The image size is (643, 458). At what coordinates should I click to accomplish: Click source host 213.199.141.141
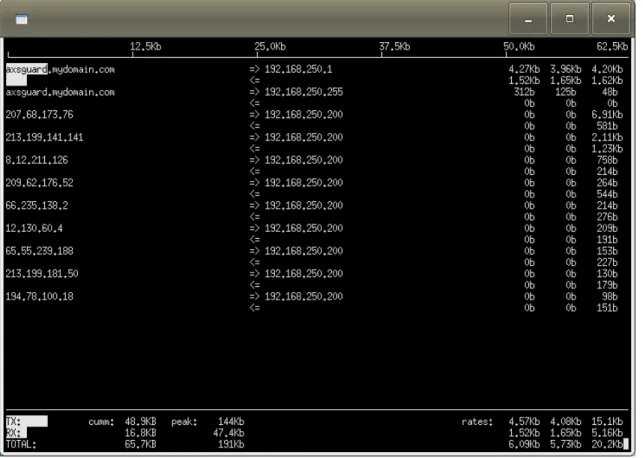coord(44,137)
